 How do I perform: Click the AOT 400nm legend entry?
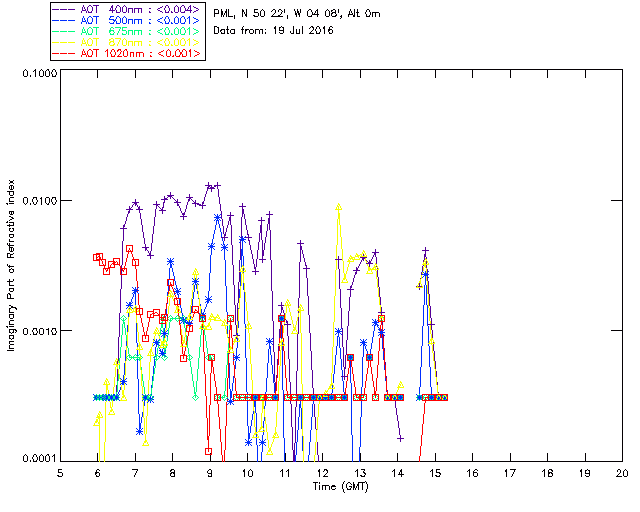[x=127, y=9]
